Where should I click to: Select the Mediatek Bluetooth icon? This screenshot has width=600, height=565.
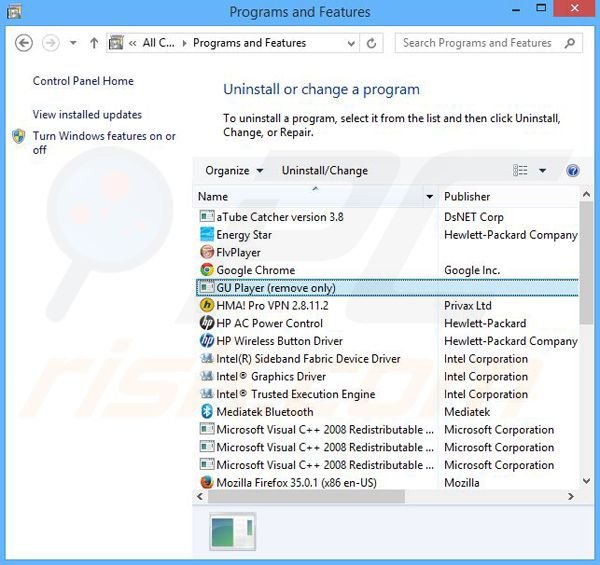[x=207, y=412]
